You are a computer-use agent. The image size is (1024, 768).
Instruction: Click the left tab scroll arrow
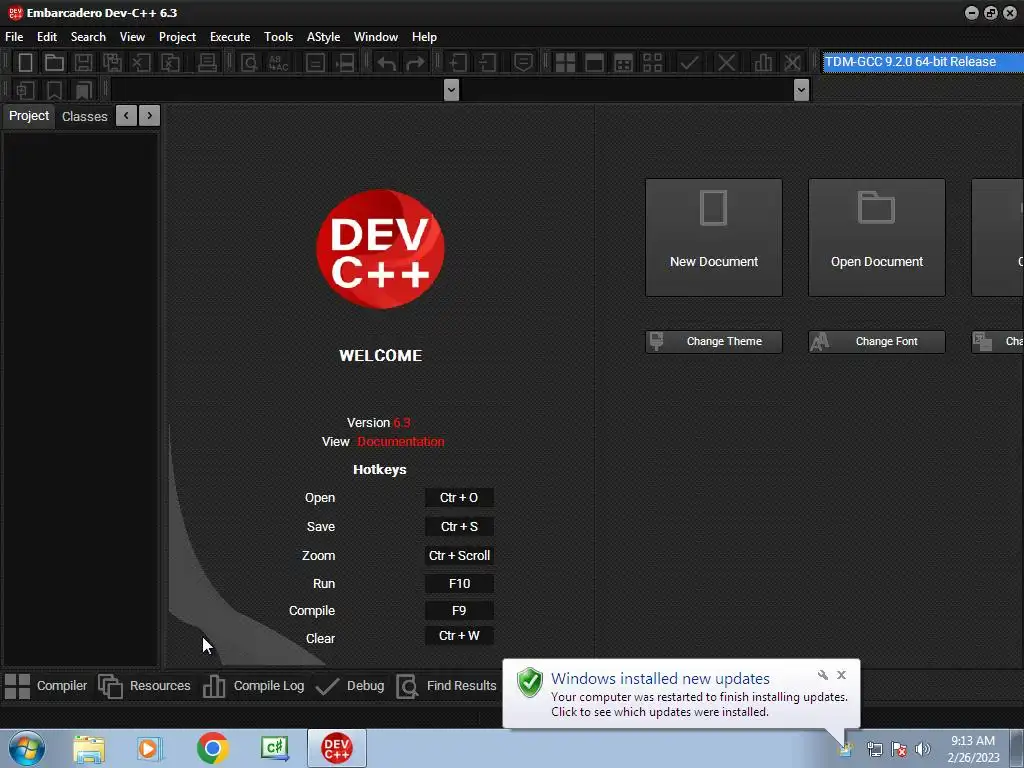point(127,116)
